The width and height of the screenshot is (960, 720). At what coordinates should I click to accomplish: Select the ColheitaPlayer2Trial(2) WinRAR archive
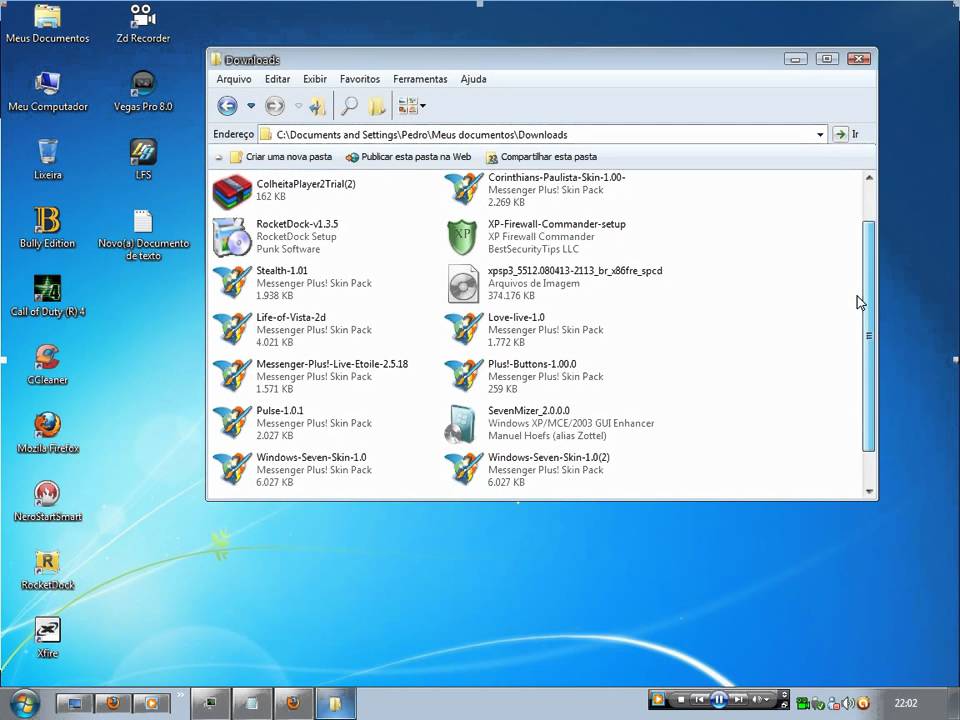pos(232,190)
